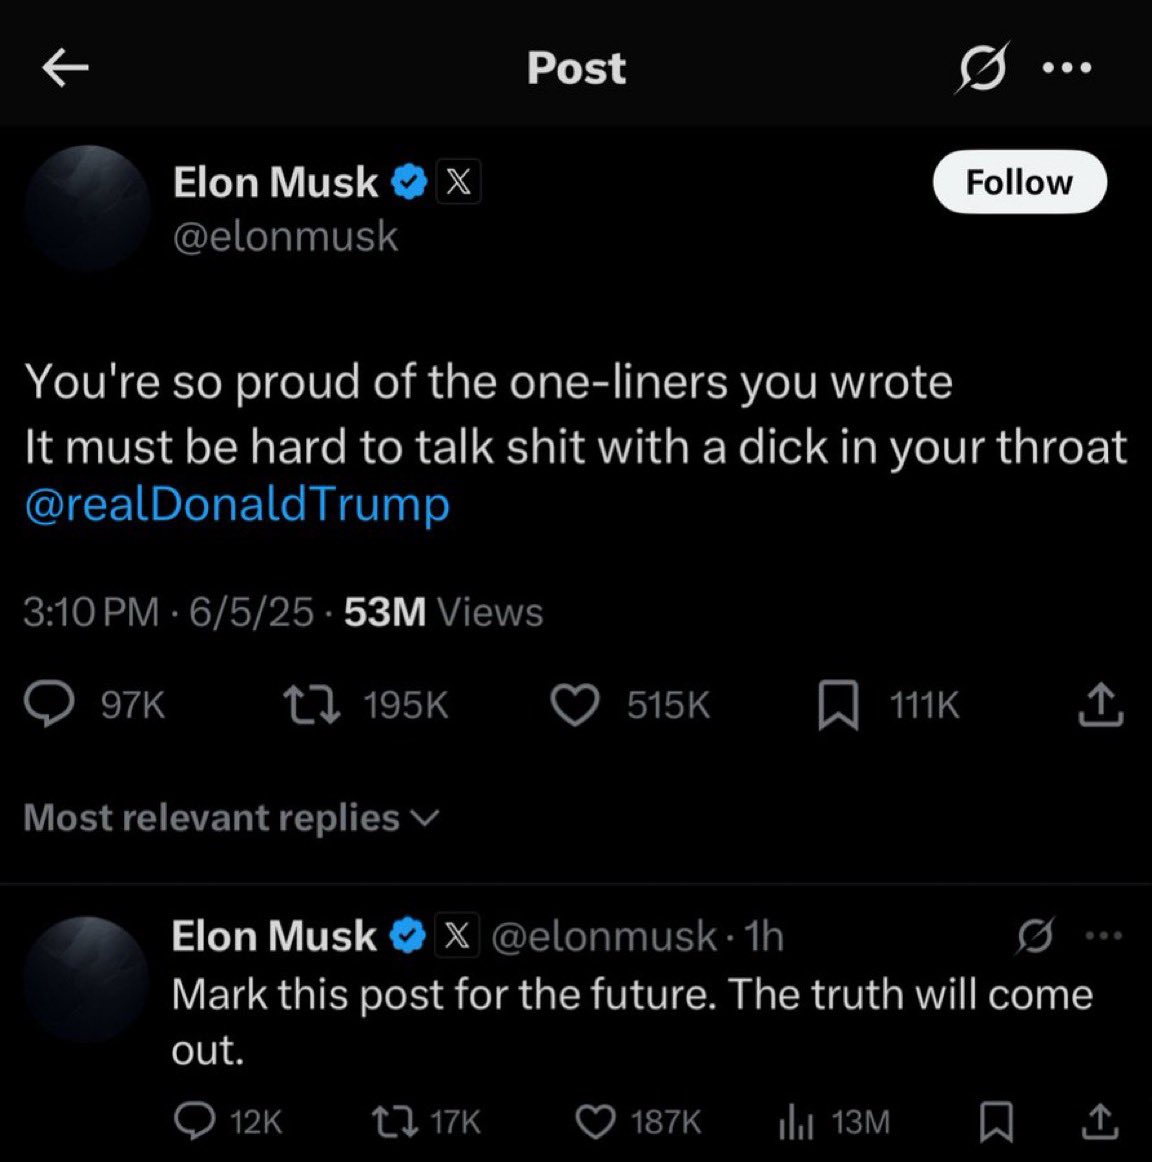
Task: Follow Elon Musk
Action: (x=1018, y=181)
